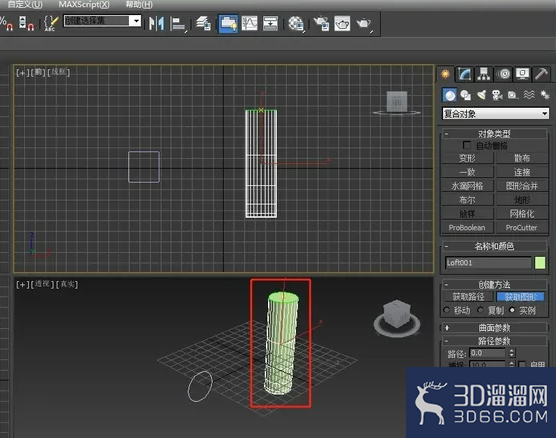Open the perspective viewport 透视 menu
This screenshot has width=556, height=438.
tap(43, 284)
